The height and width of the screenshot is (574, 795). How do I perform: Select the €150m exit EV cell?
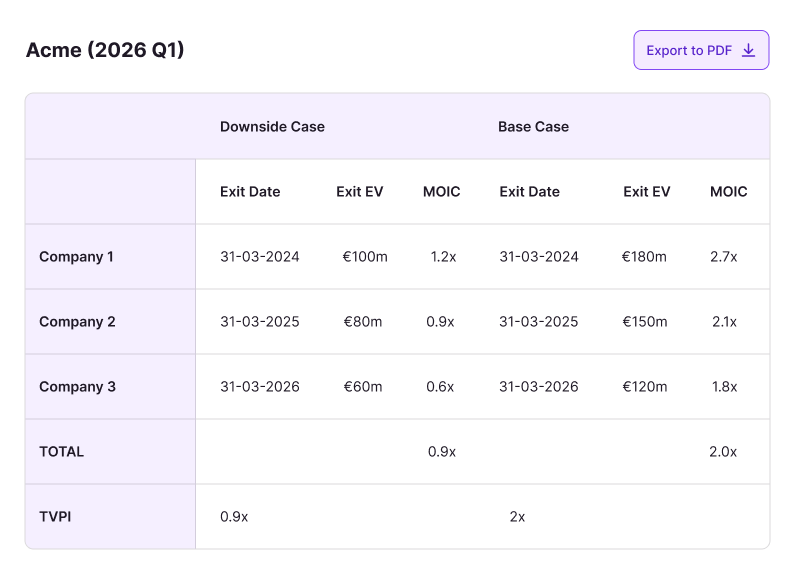[x=644, y=322]
